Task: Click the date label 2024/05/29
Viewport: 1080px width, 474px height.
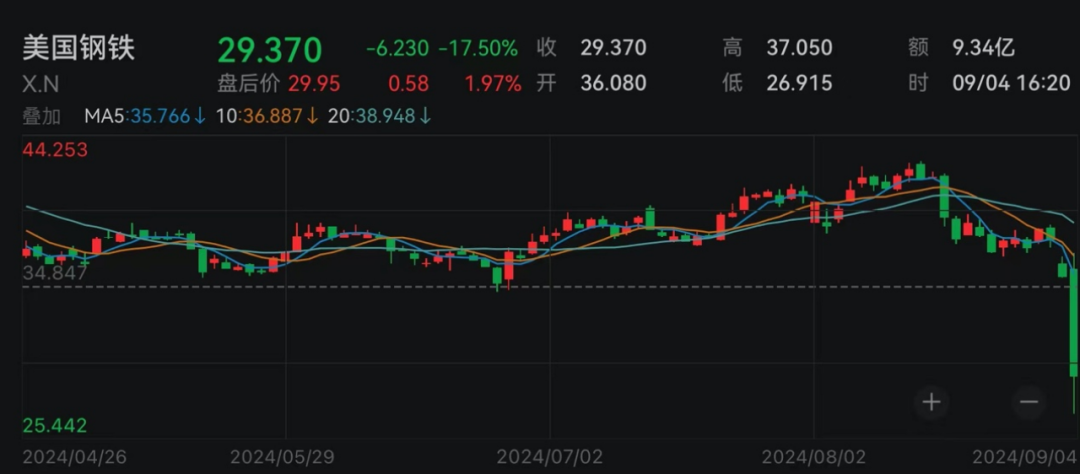Action: (284, 456)
